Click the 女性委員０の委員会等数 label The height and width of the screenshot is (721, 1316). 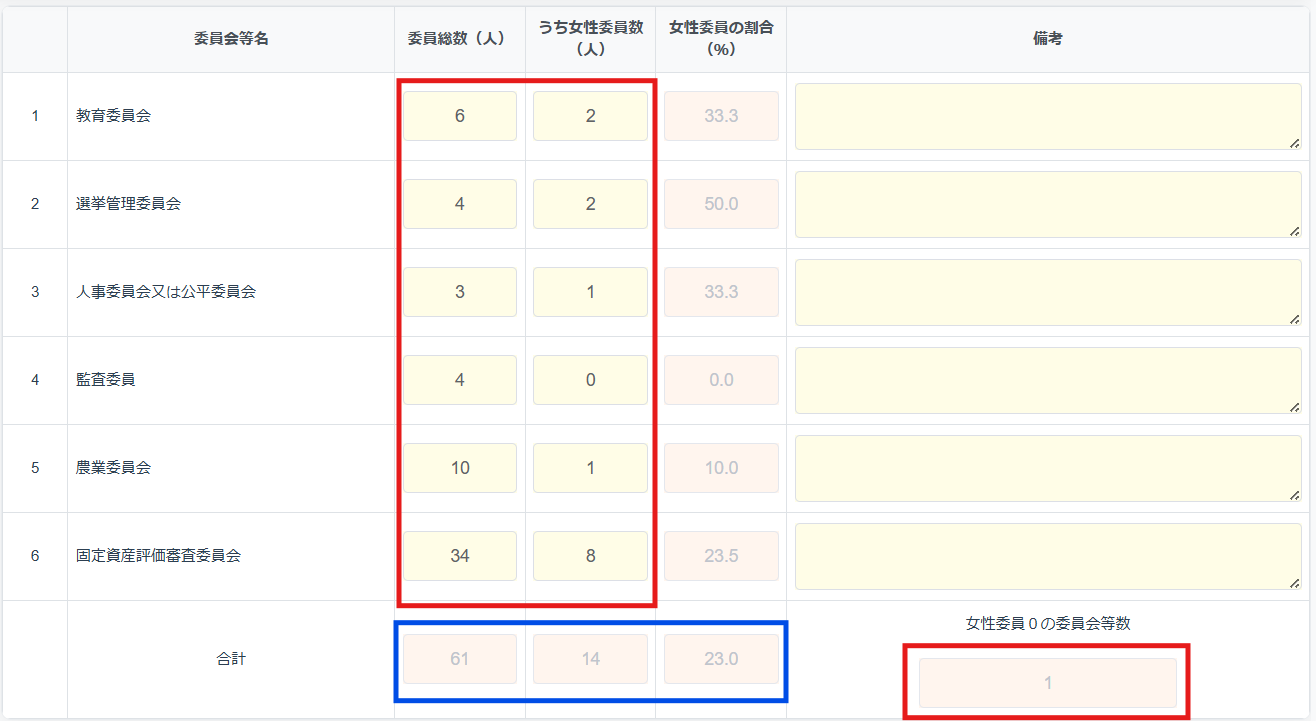pyautogui.click(x=1048, y=623)
